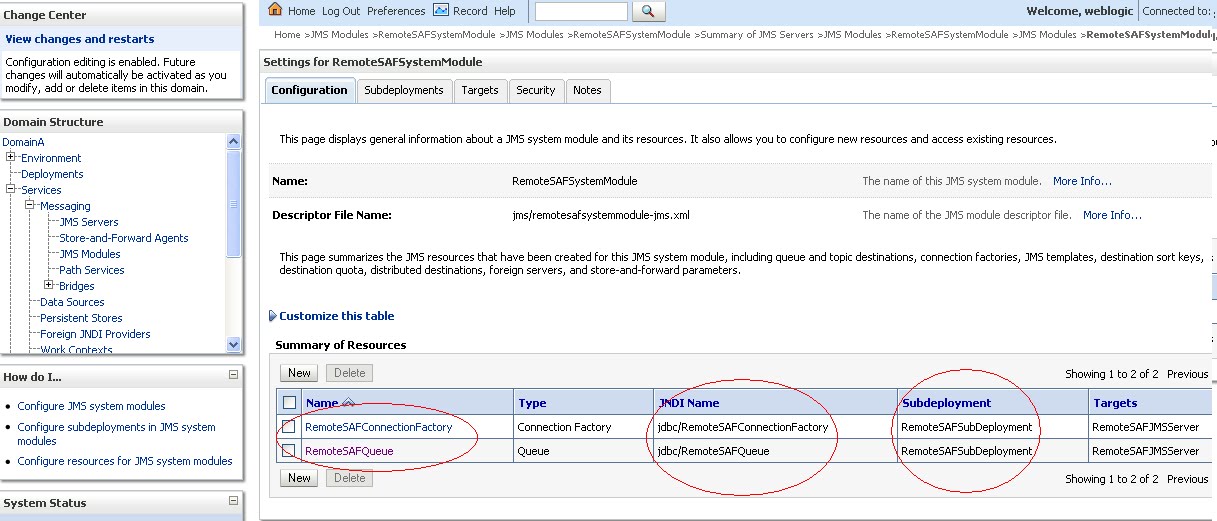The width and height of the screenshot is (1217, 521).
Task: Open View changes and restarts link
Action: coord(80,39)
